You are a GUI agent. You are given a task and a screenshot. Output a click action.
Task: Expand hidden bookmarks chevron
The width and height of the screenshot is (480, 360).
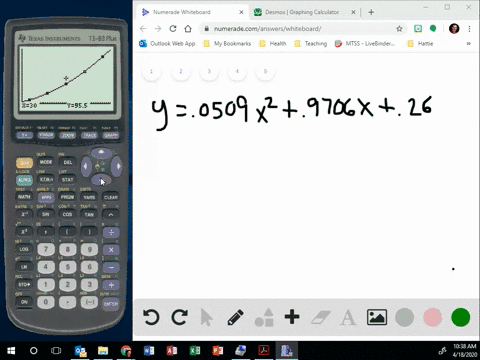pos(469,43)
